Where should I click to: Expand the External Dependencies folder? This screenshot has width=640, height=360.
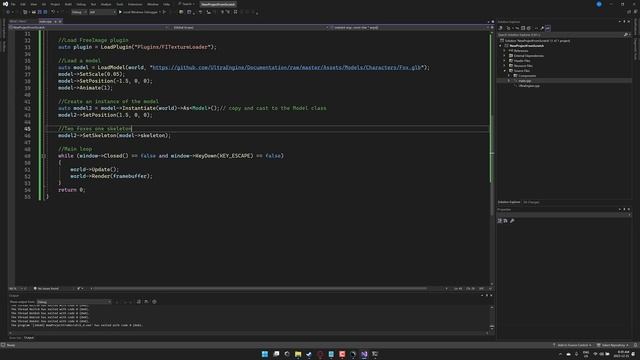(x=504, y=56)
